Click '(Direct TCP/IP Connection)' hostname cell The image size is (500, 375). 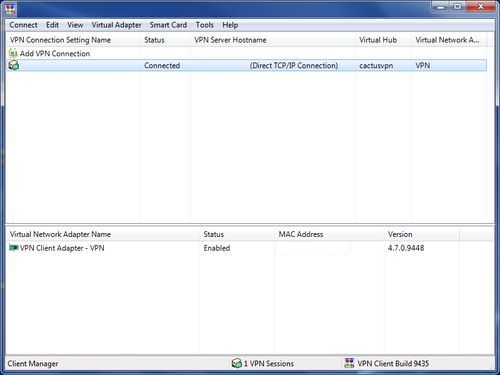point(294,66)
